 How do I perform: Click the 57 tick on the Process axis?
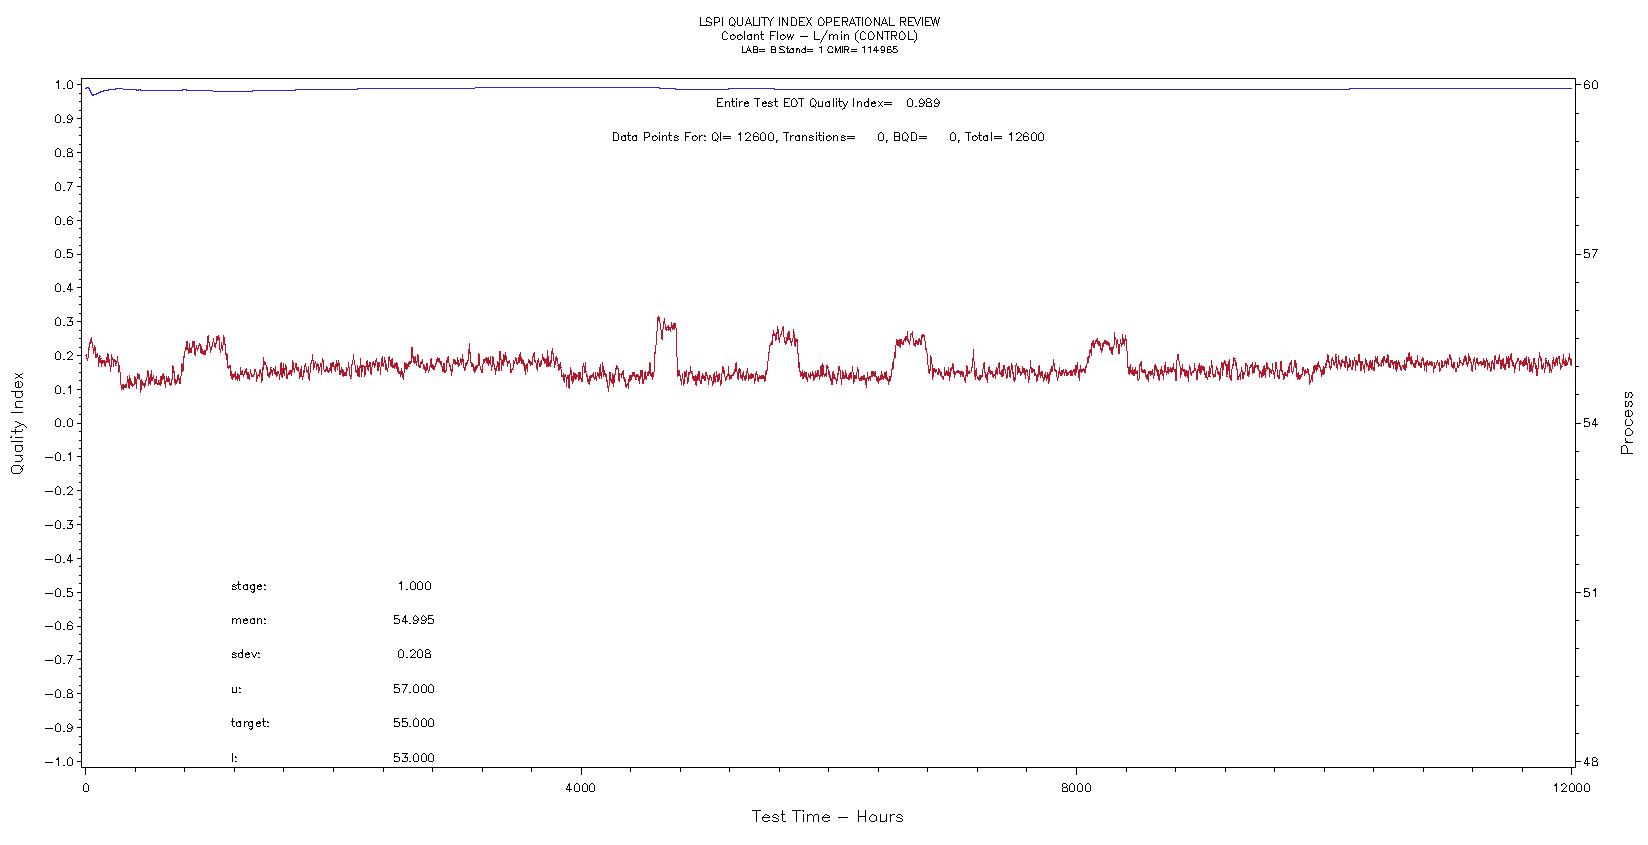pyautogui.click(x=1588, y=254)
